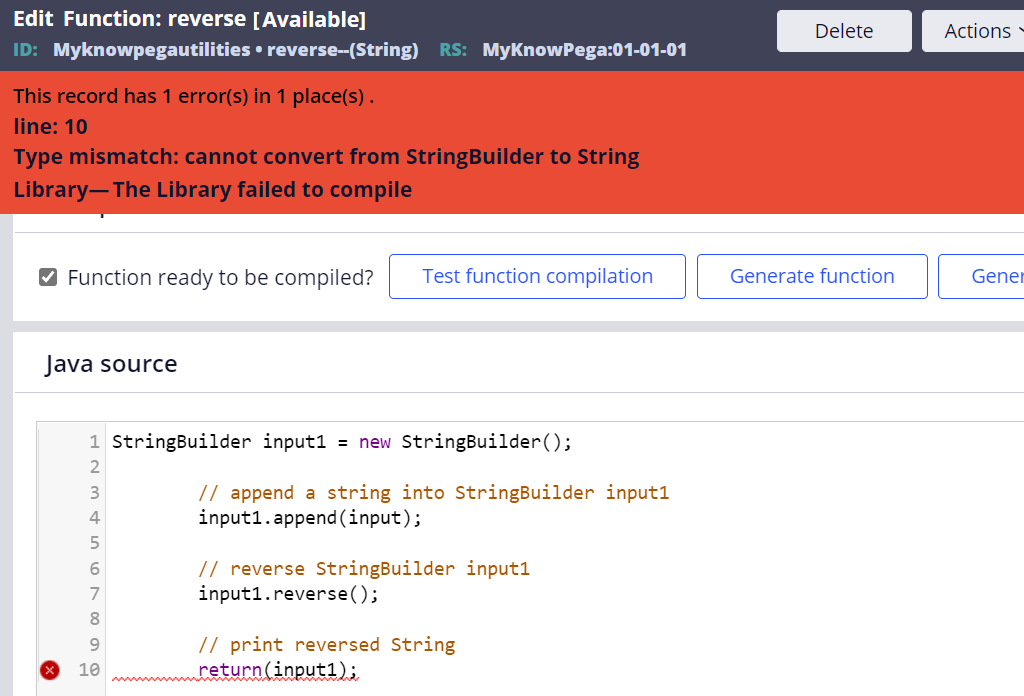
Task: Uncheck Function ready to be compiled checkbox
Action: click(x=48, y=277)
